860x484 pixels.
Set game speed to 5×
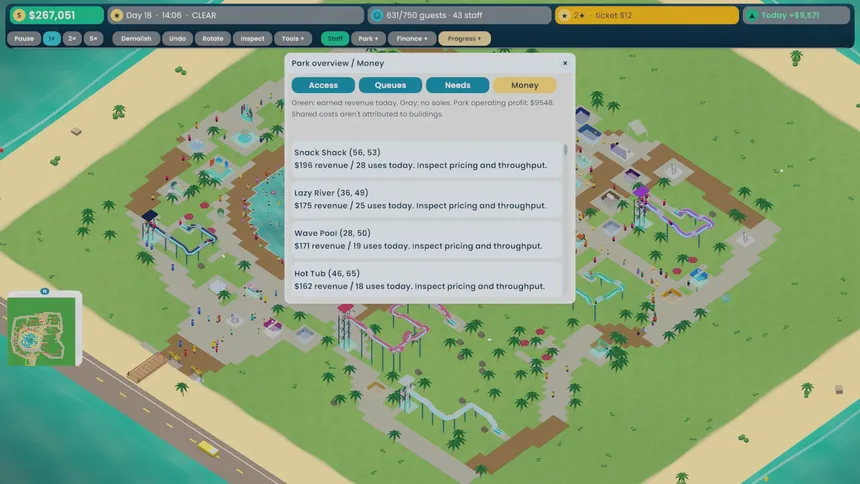coord(93,38)
